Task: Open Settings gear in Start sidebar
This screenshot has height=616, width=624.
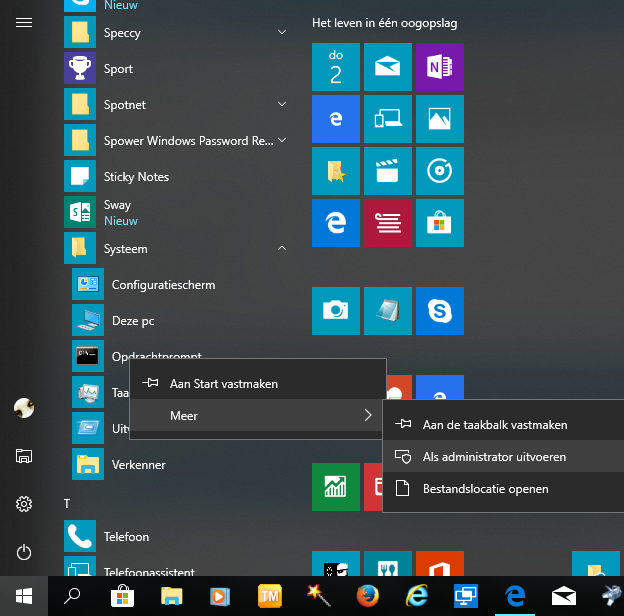Action: pos(24,504)
